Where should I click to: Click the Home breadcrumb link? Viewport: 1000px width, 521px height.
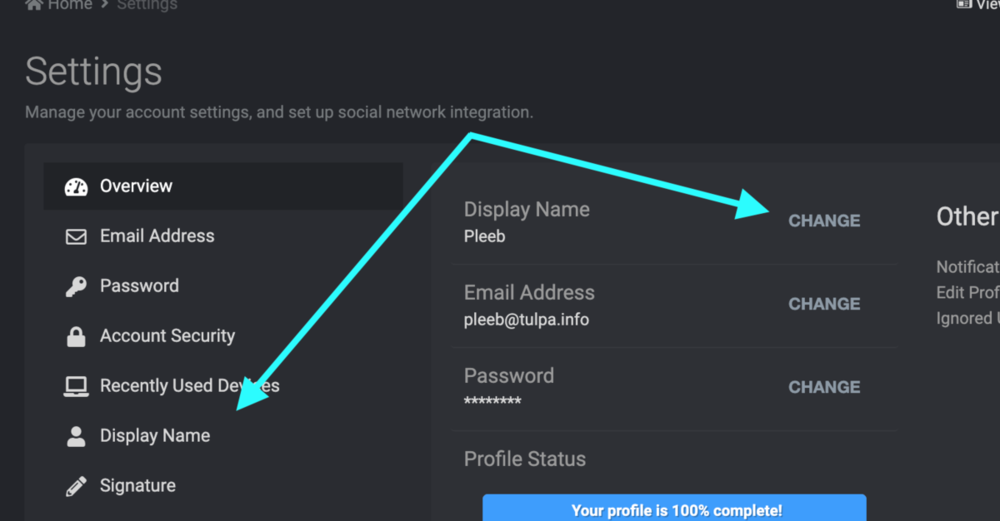coord(70,5)
